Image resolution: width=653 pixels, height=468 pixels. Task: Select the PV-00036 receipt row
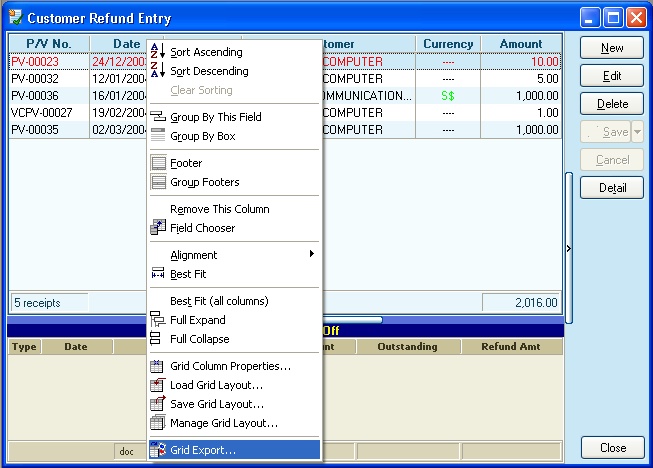coord(45,95)
